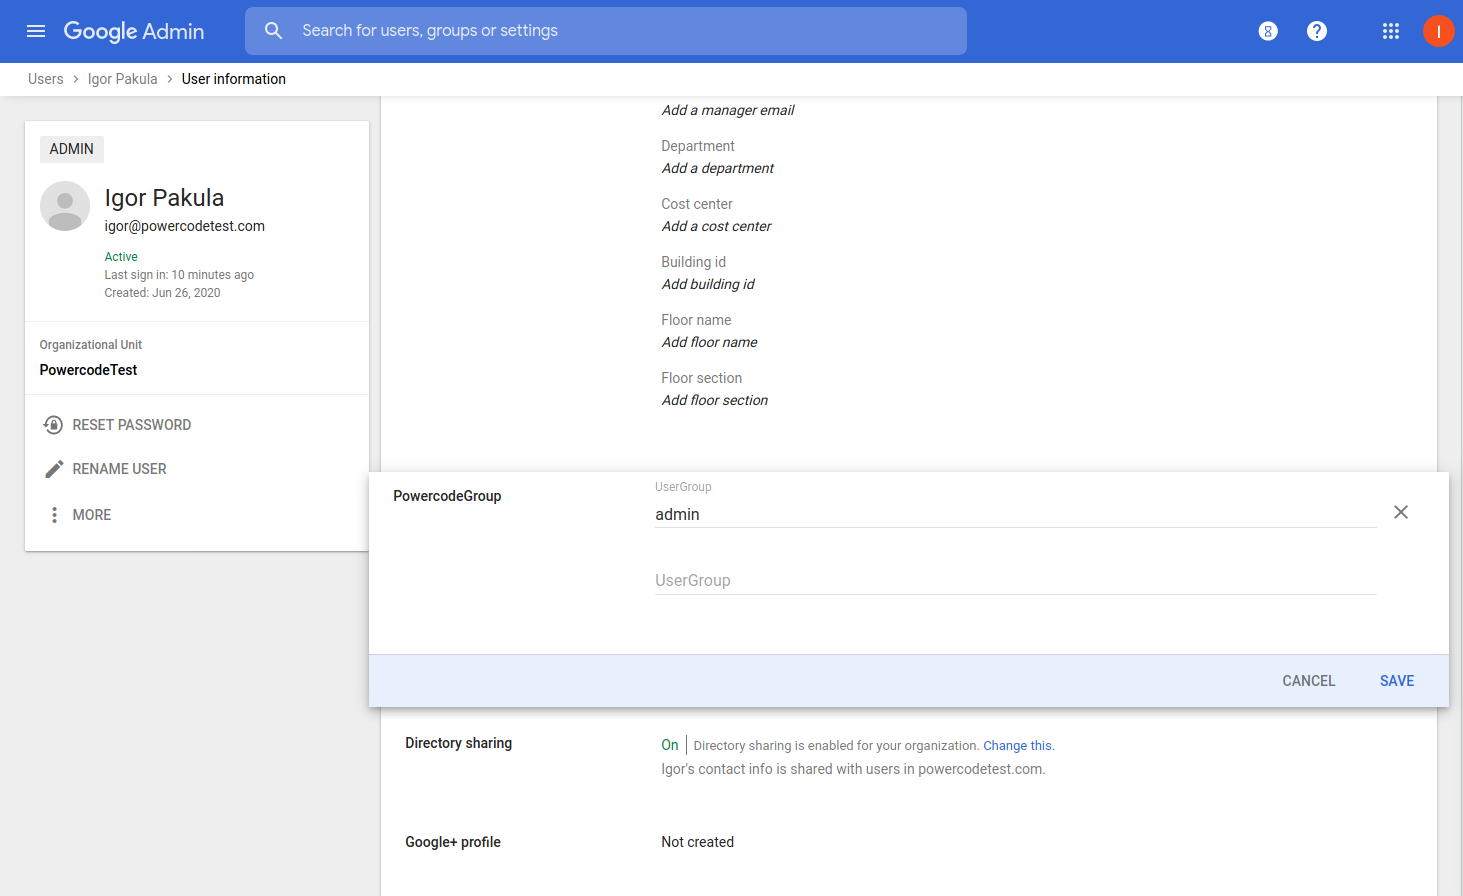The height and width of the screenshot is (896, 1463).
Task: Click the Cost center label
Action: pyautogui.click(x=697, y=204)
